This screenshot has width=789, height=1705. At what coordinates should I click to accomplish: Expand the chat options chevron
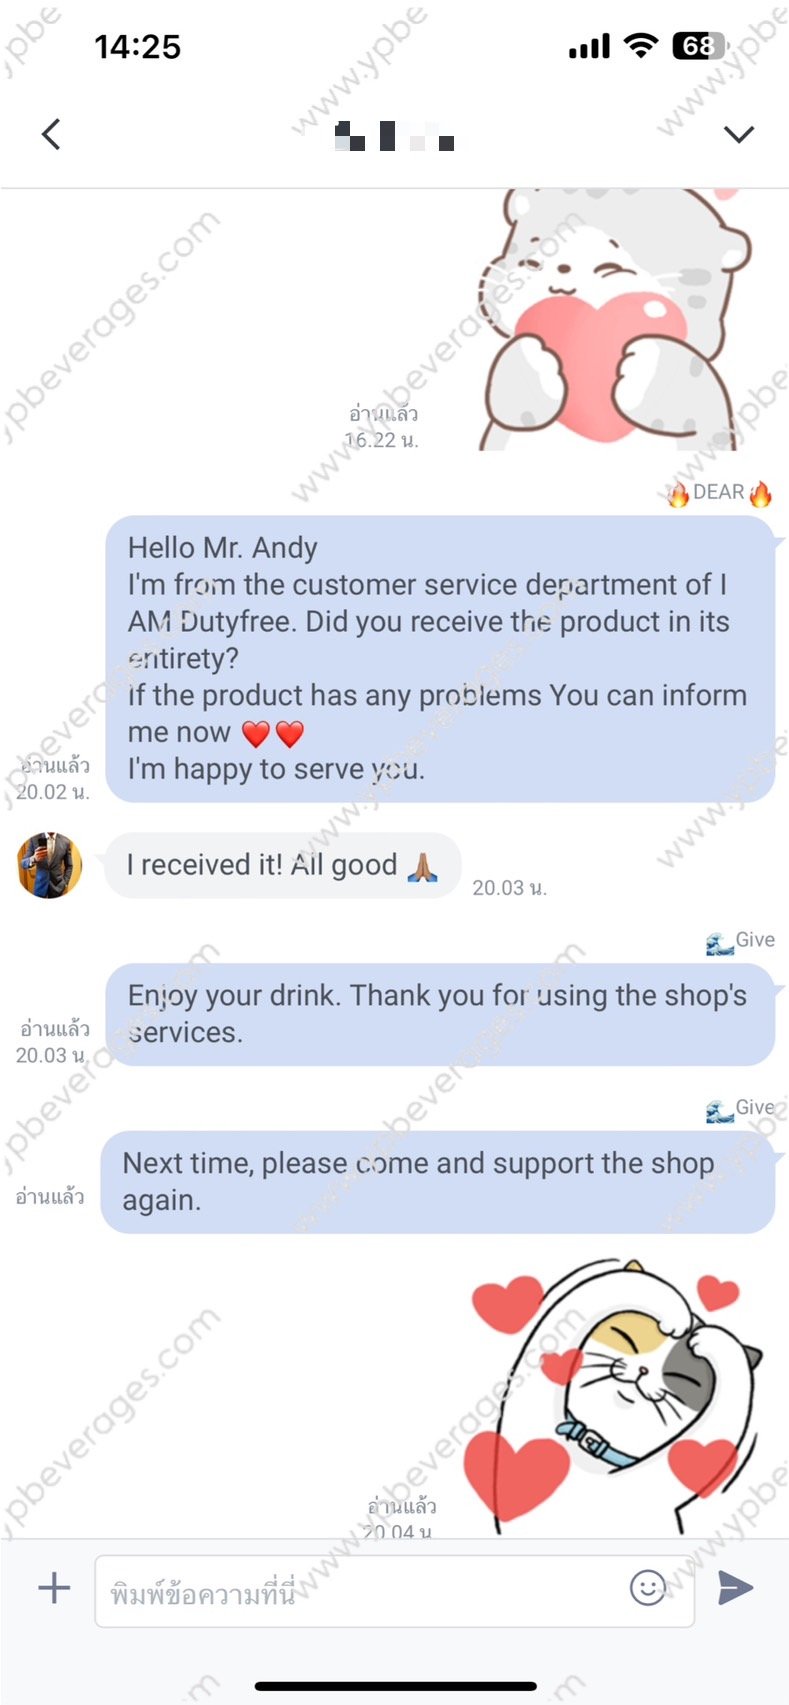click(x=738, y=134)
